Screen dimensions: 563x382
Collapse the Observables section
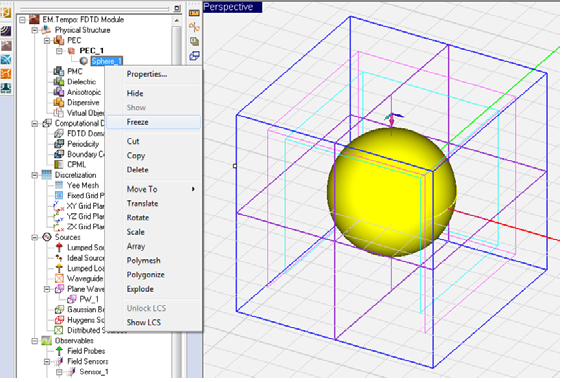34,341
